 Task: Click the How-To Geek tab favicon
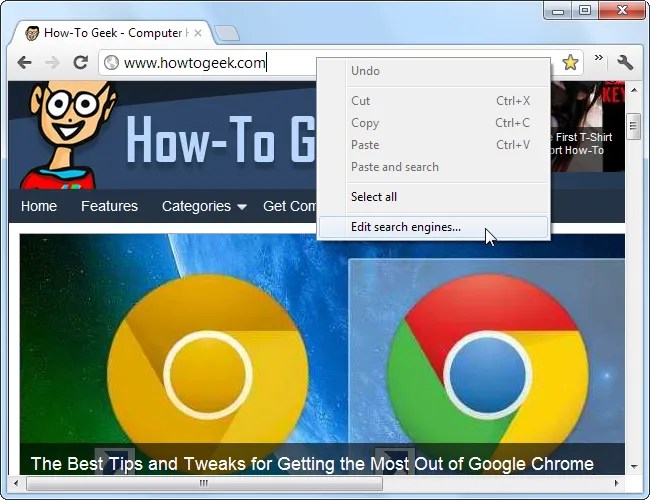(x=32, y=33)
